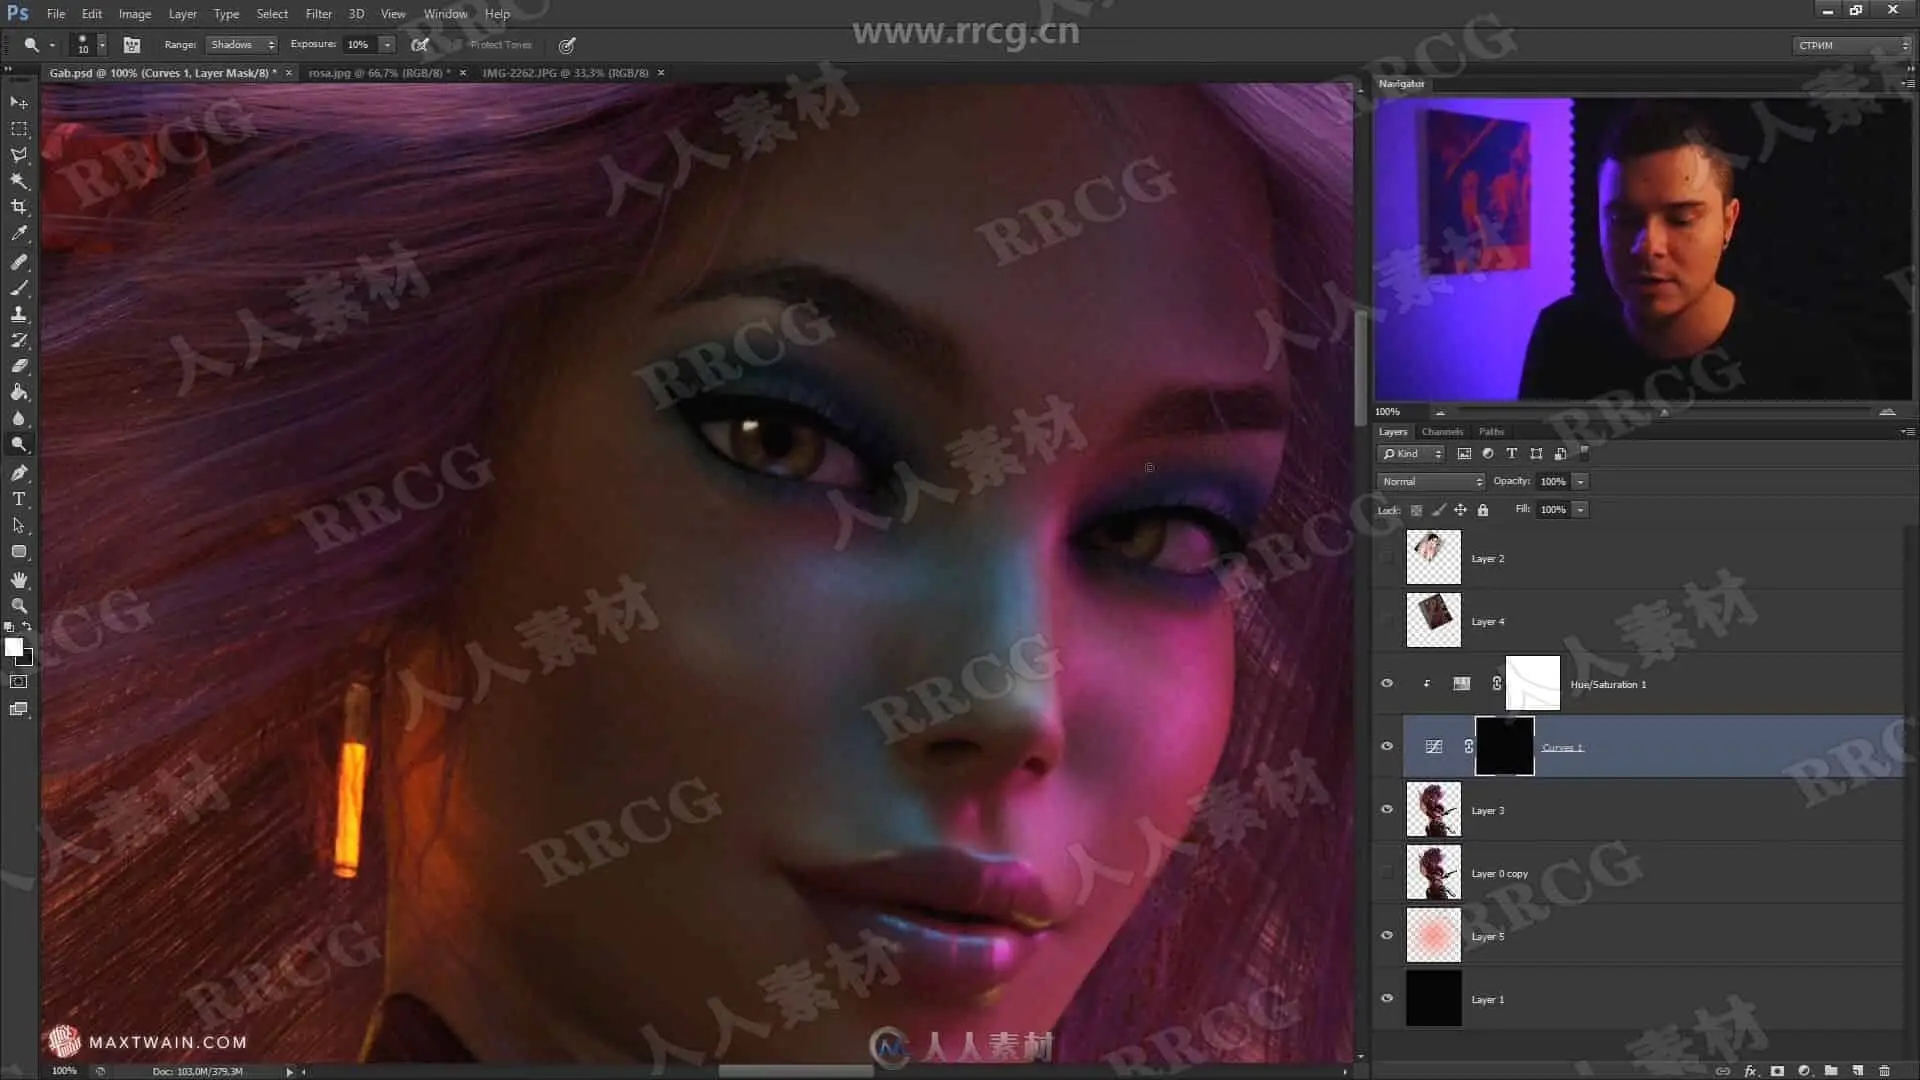Toggle the Quick Mask mode icon

[19, 682]
